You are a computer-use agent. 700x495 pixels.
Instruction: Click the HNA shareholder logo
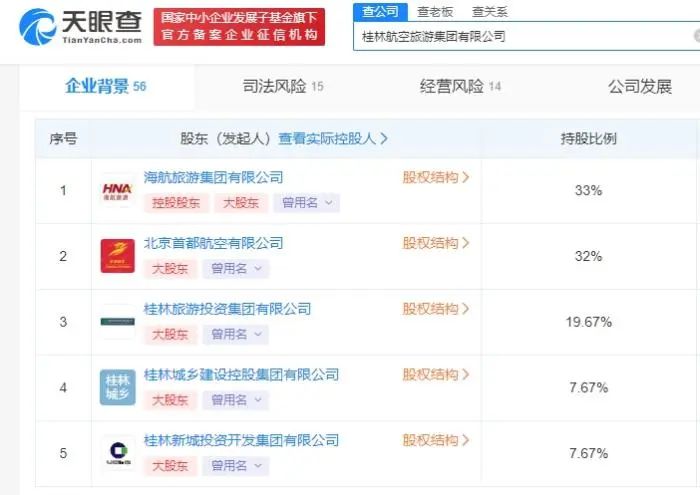(117, 191)
